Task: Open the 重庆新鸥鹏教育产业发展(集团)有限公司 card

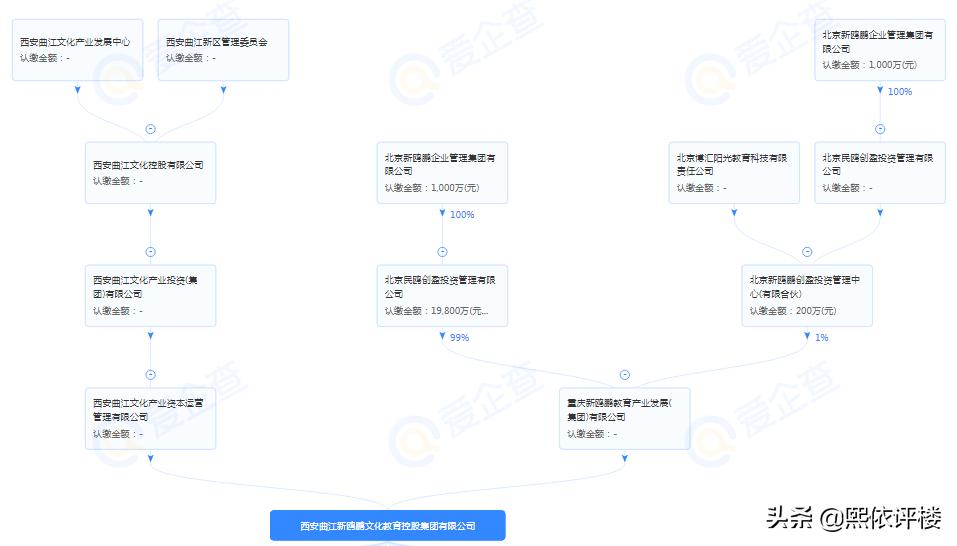Action: [624, 418]
